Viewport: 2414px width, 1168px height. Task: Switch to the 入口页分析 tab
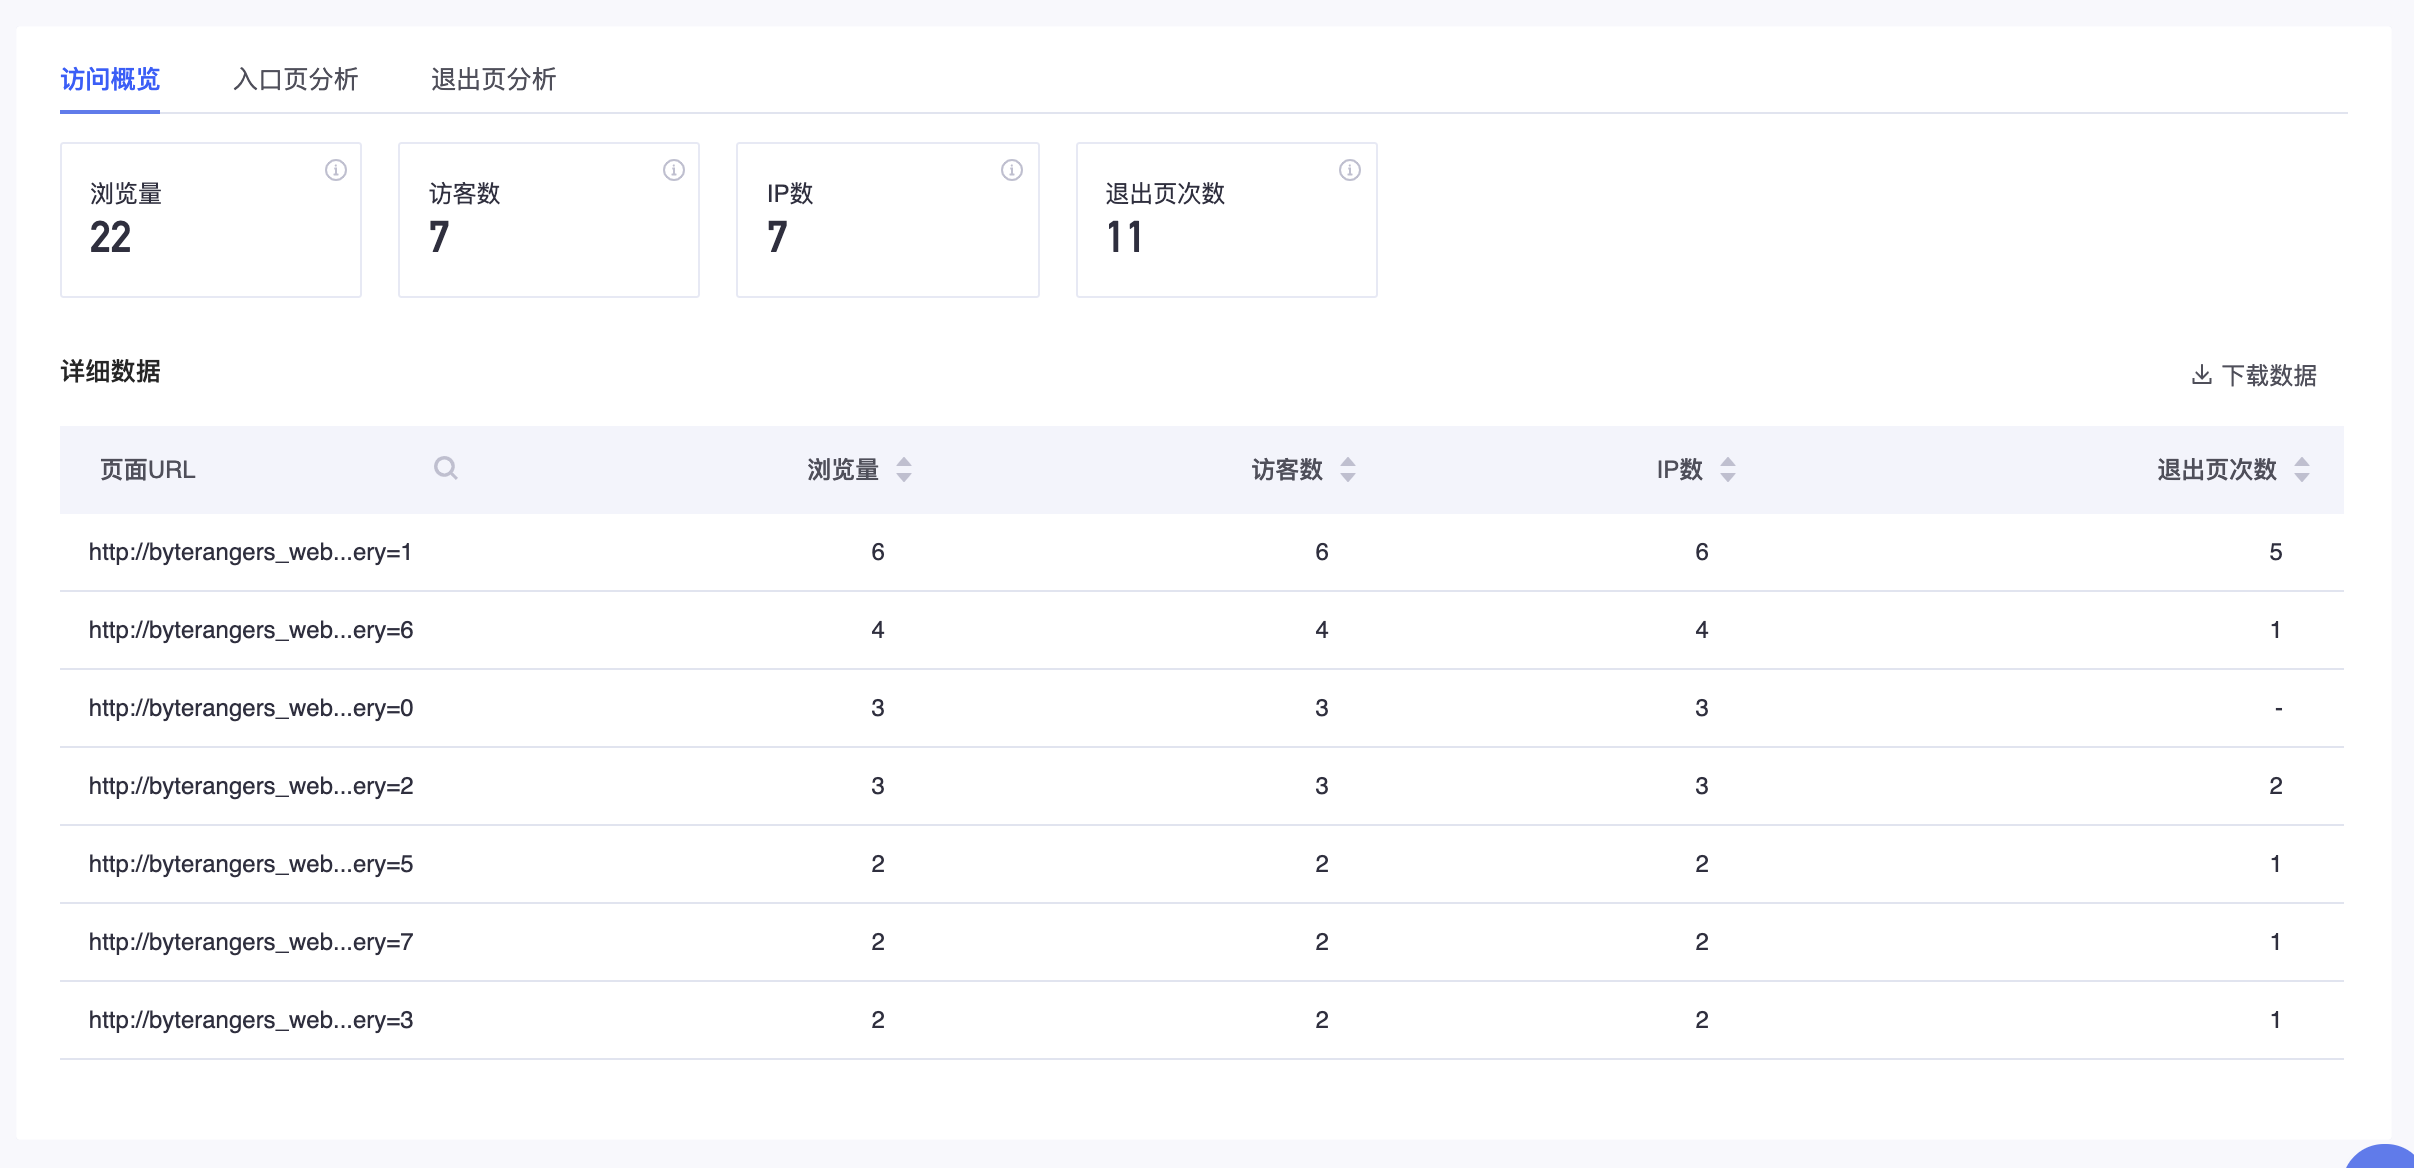pyautogui.click(x=295, y=79)
